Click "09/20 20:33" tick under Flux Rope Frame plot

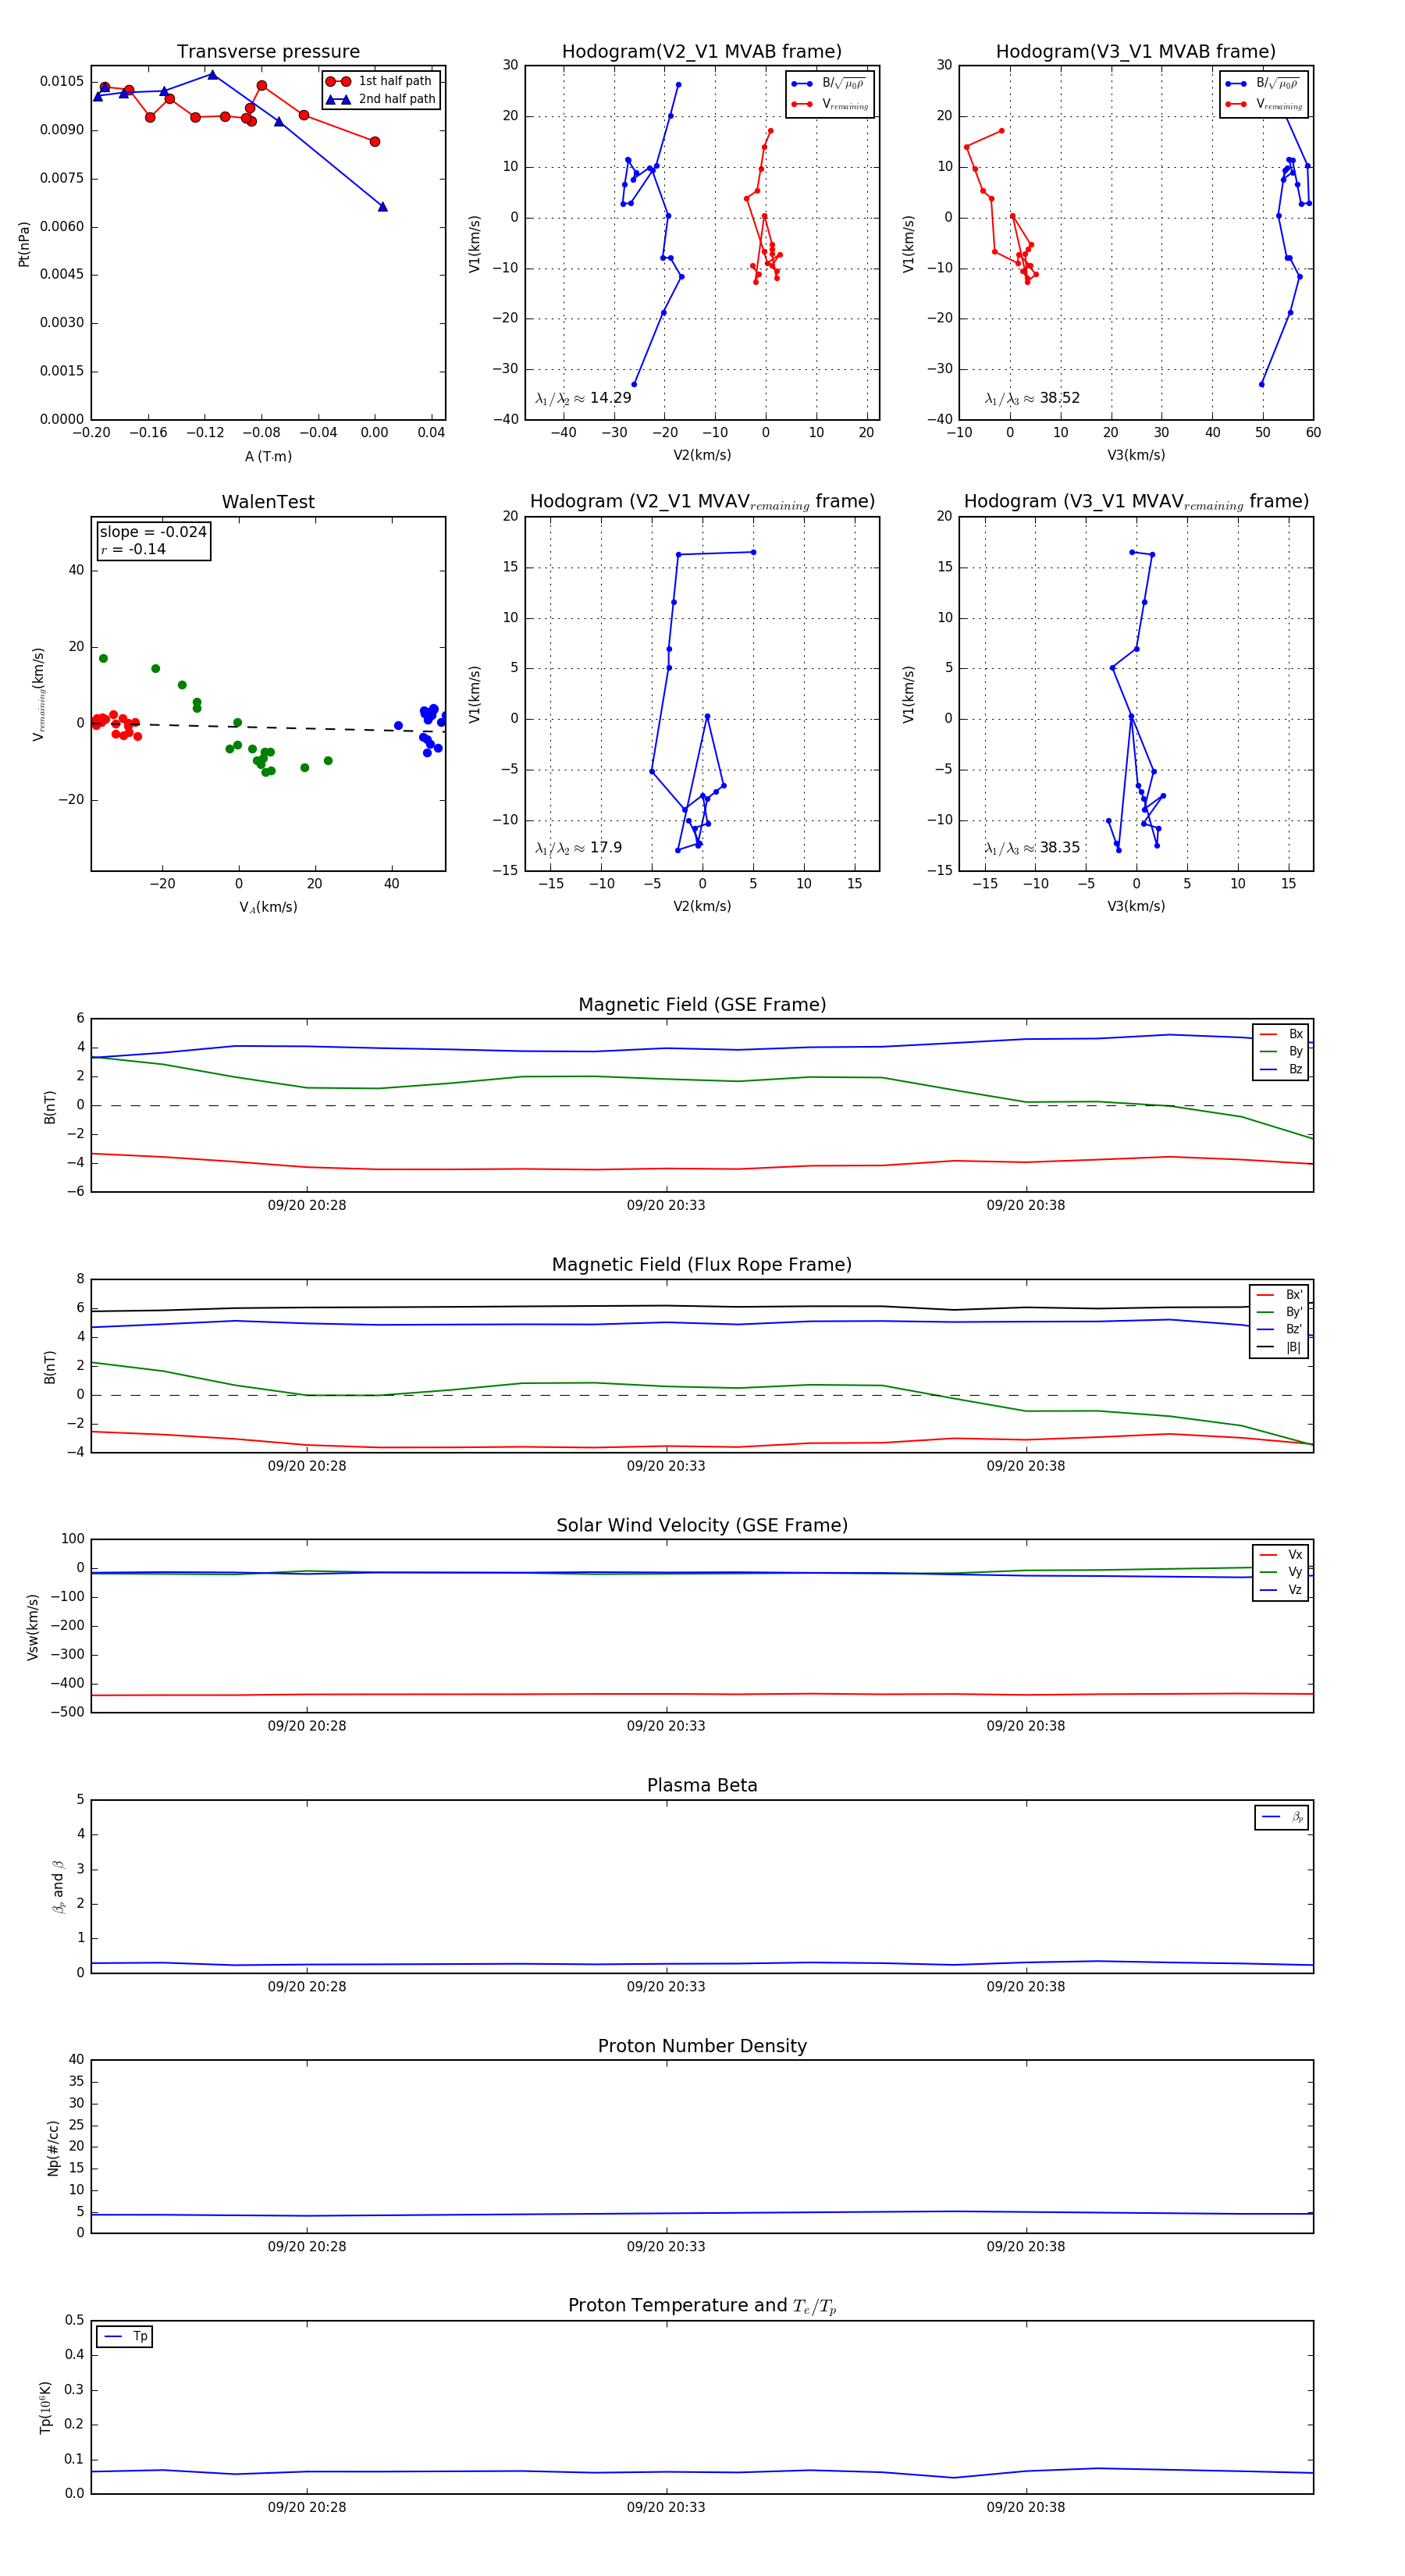(666, 1466)
